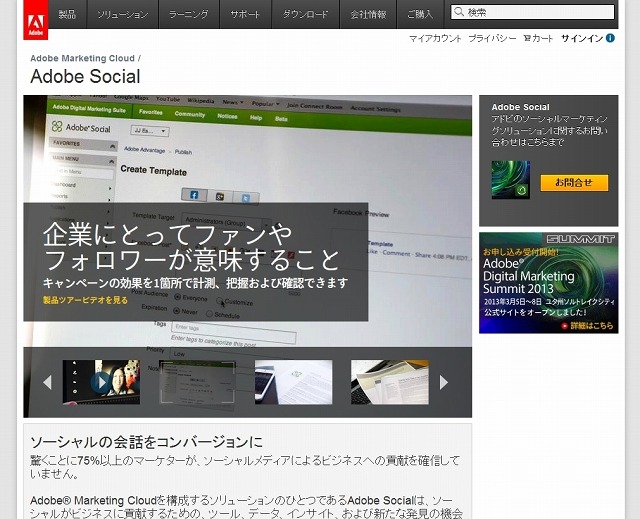Open the ソリューション menu
640x519 pixels.
122,14
